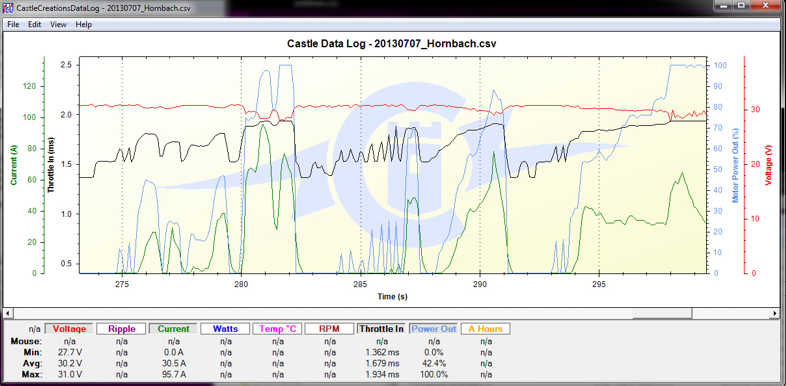The height and width of the screenshot is (386, 786).
Task: Click the Current (A) axis label
Action: pyautogui.click(x=14, y=164)
